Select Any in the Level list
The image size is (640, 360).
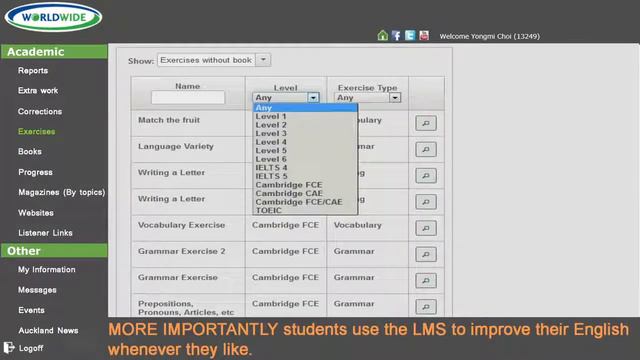[x=305, y=108]
